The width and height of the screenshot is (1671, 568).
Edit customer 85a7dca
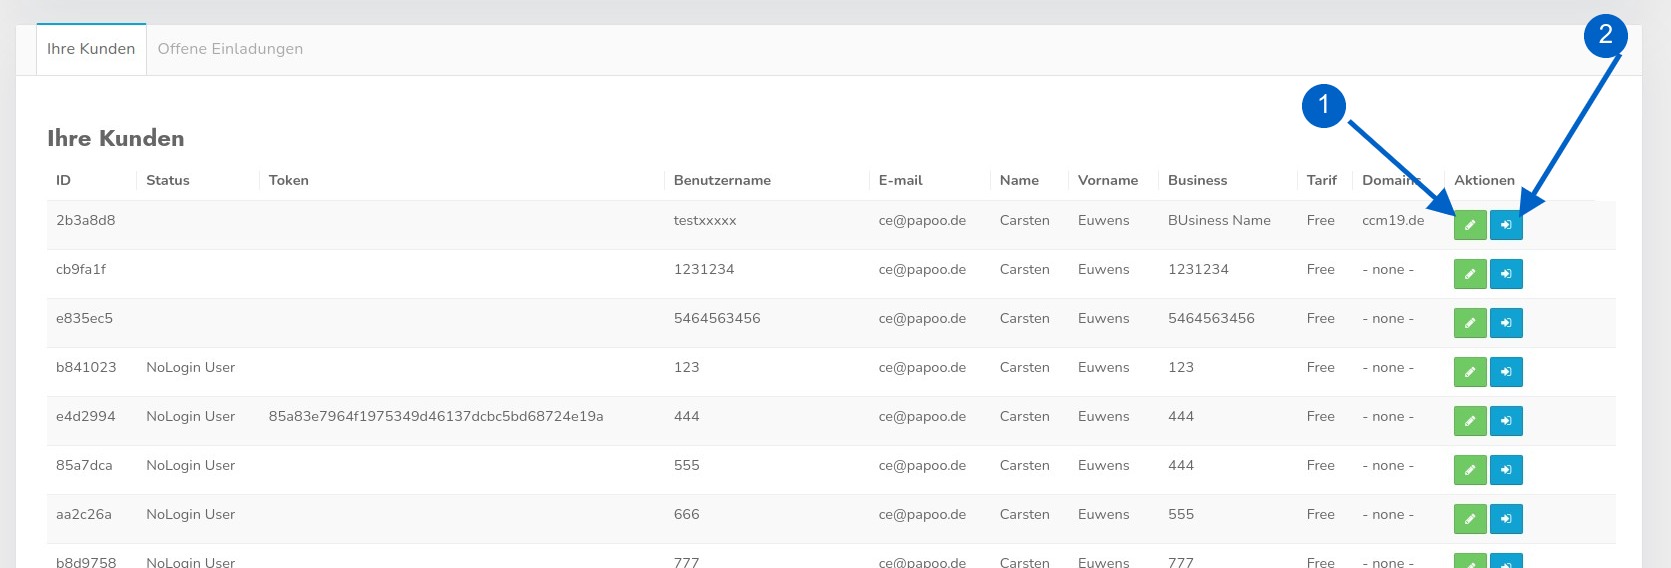point(1469,470)
